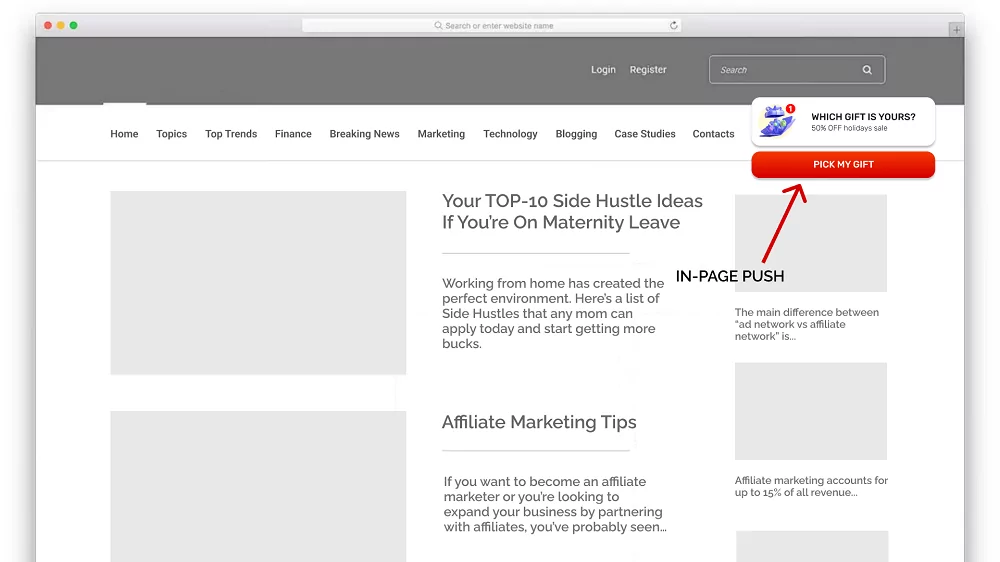This screenshot has height=562, width=1000.
Task: Click the search magnifier icon in header
Action: [867, 70]
